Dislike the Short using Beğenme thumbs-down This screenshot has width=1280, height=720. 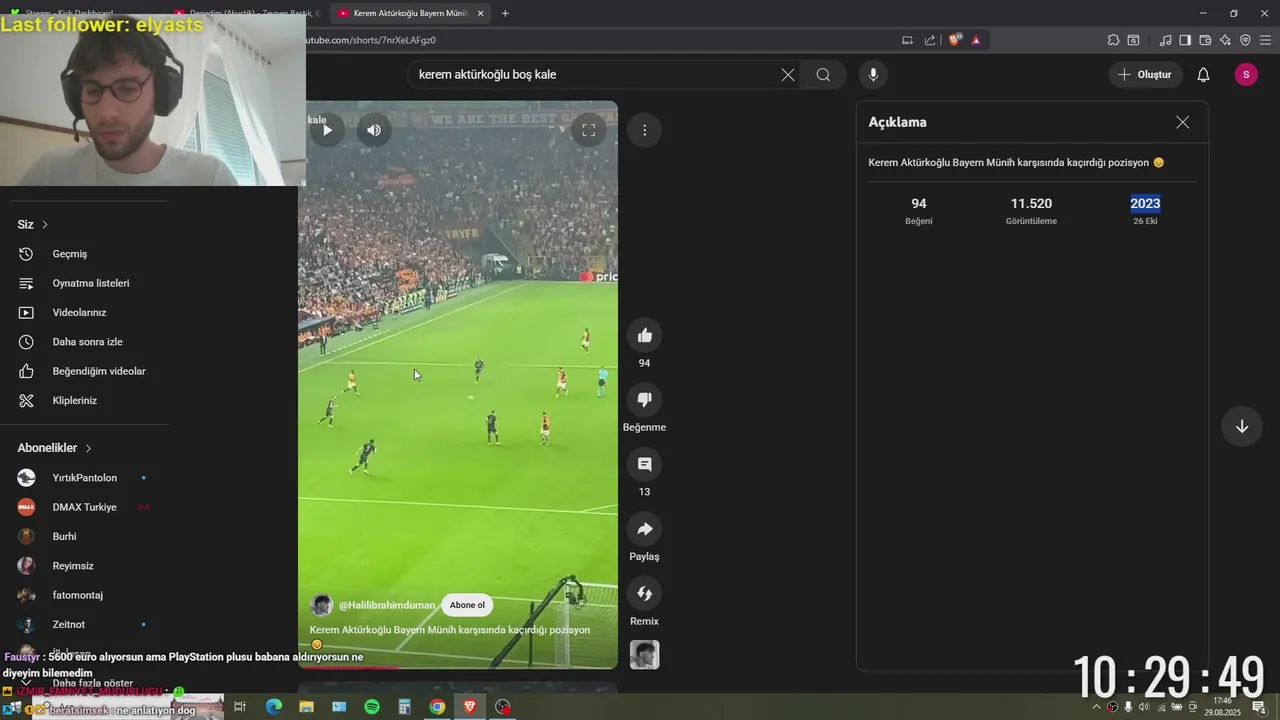(x=645, y=400)
